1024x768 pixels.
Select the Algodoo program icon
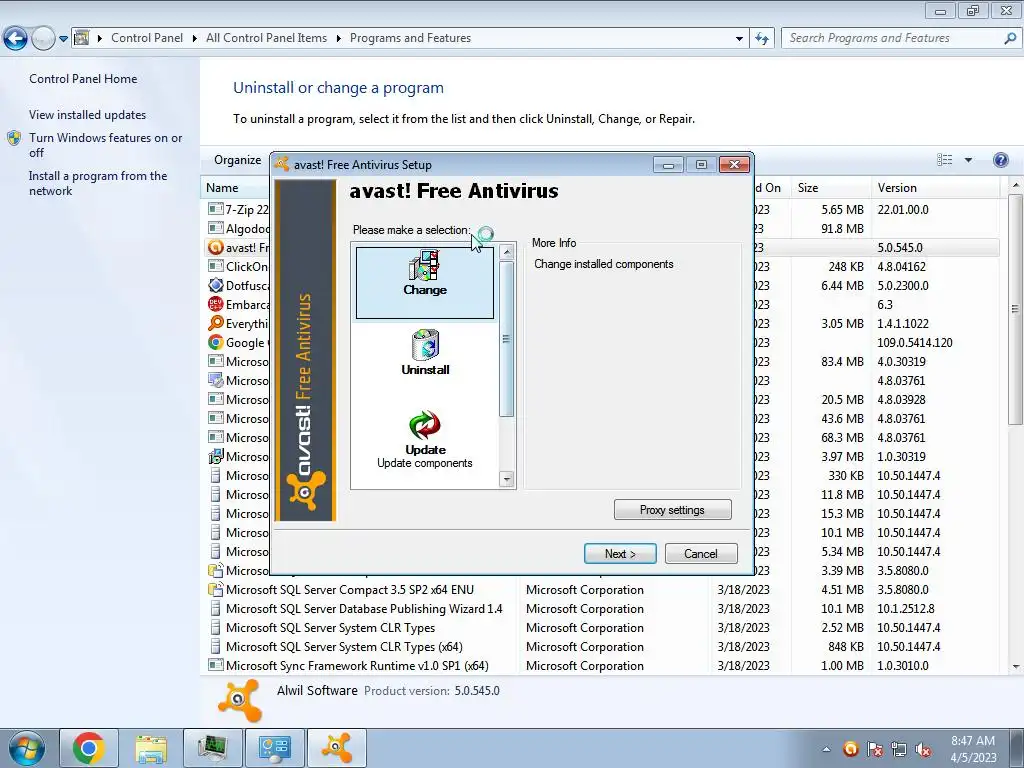(216, 228)
